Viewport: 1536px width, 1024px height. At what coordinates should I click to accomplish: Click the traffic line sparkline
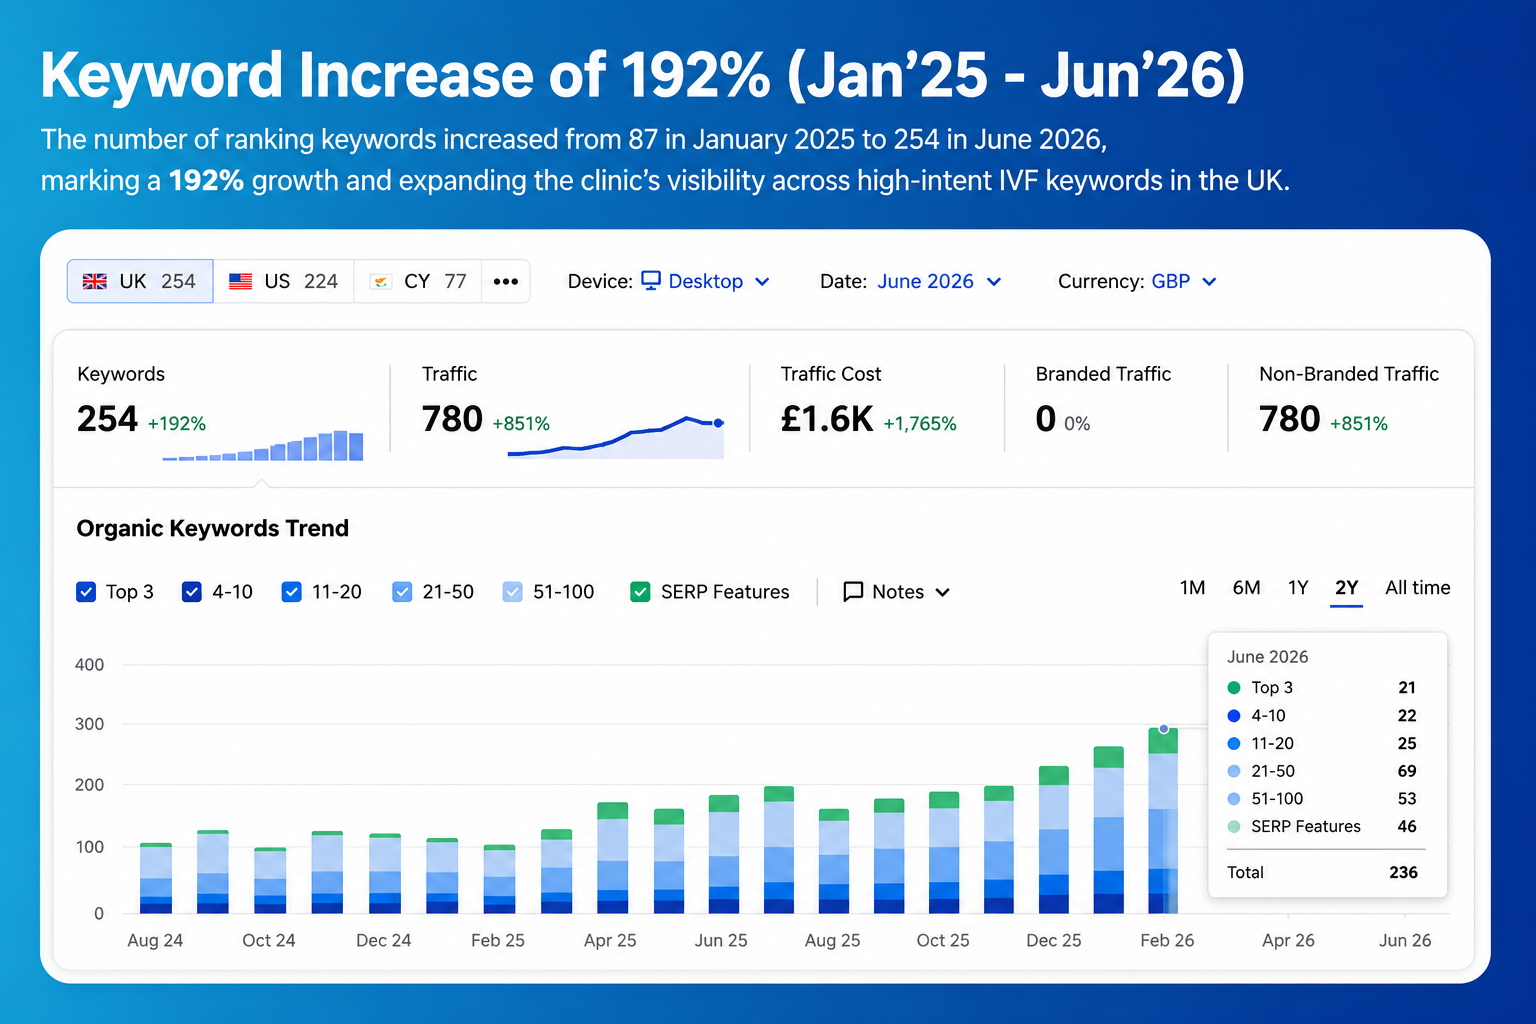coord(616,437)
